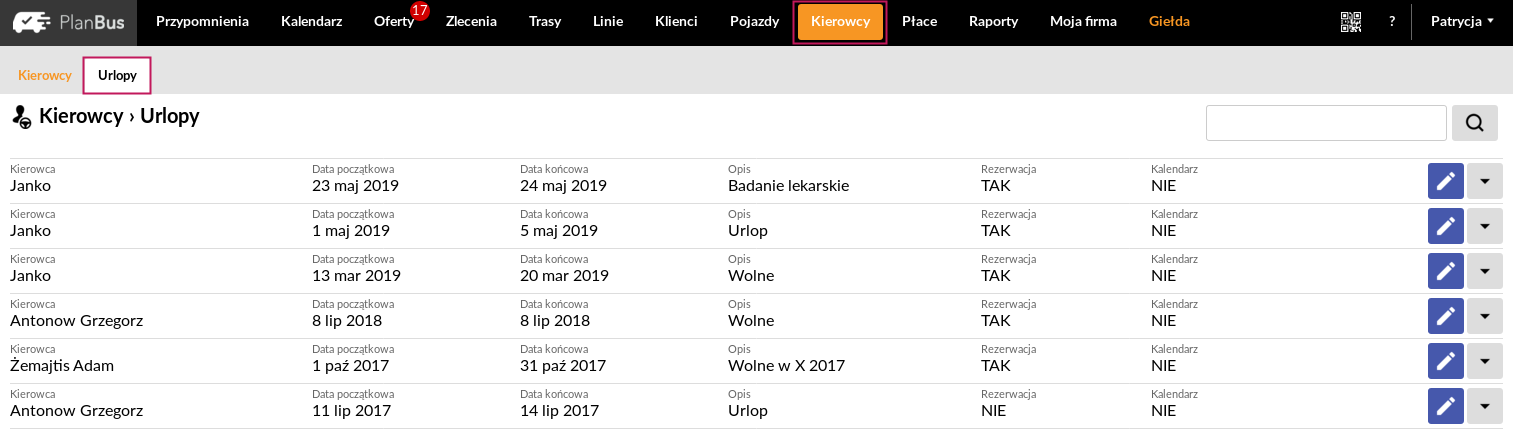This screenshot has width=1513, height=430.
Task: Open the Patrycja user menu
Action: tap(1462, 21)
